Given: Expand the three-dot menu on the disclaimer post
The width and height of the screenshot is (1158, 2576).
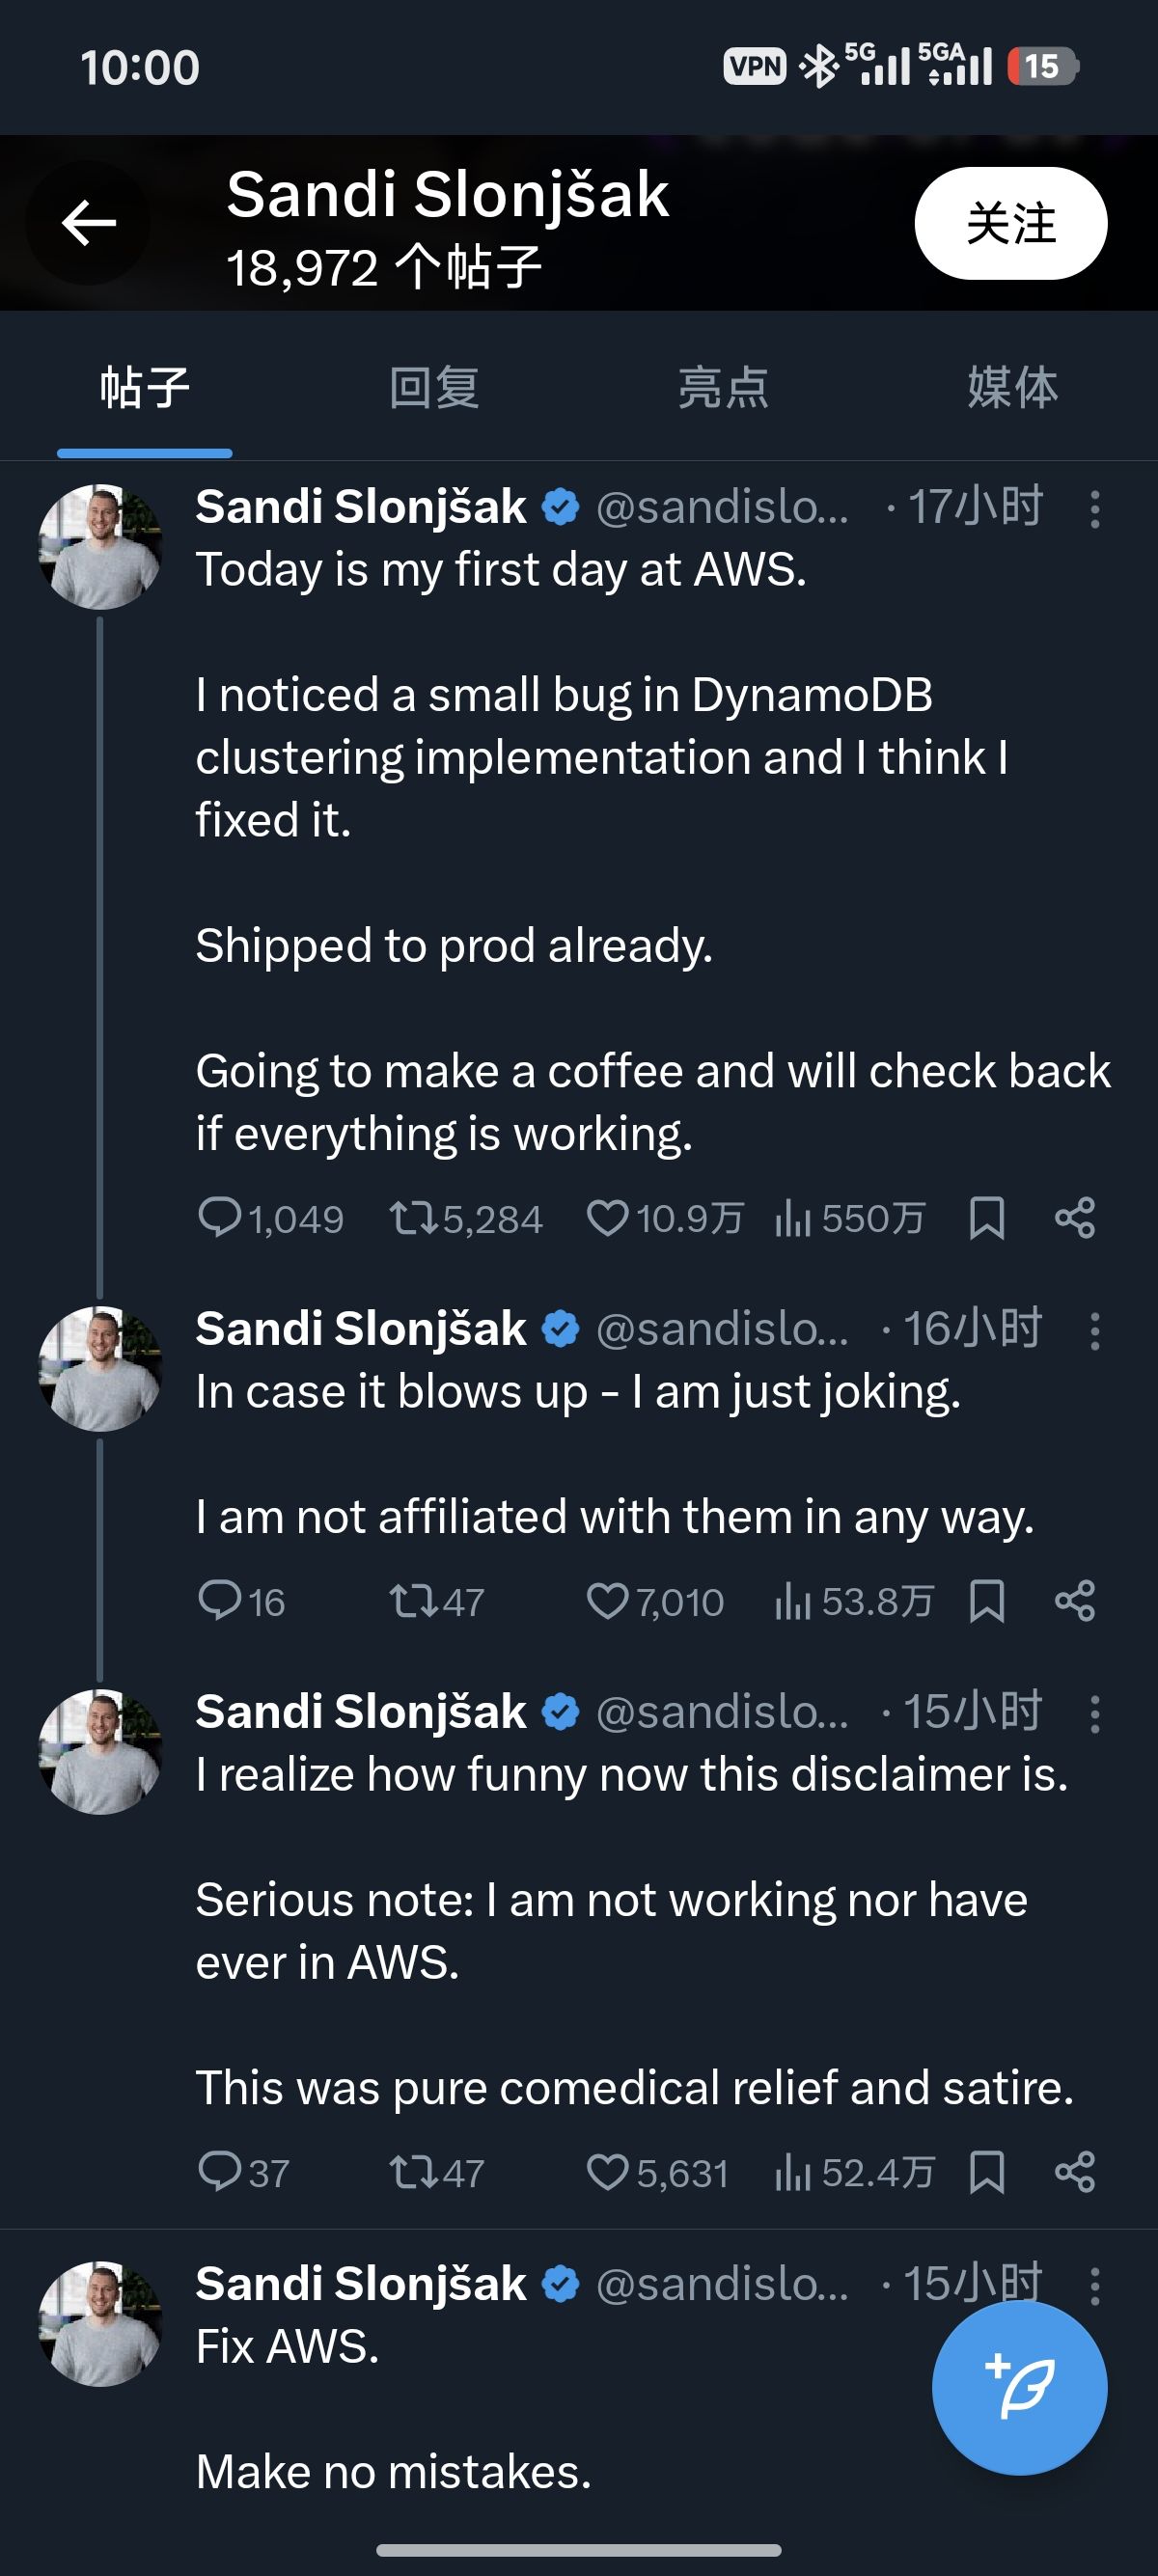Looking at the screenshot, I should (1095, 1714).
